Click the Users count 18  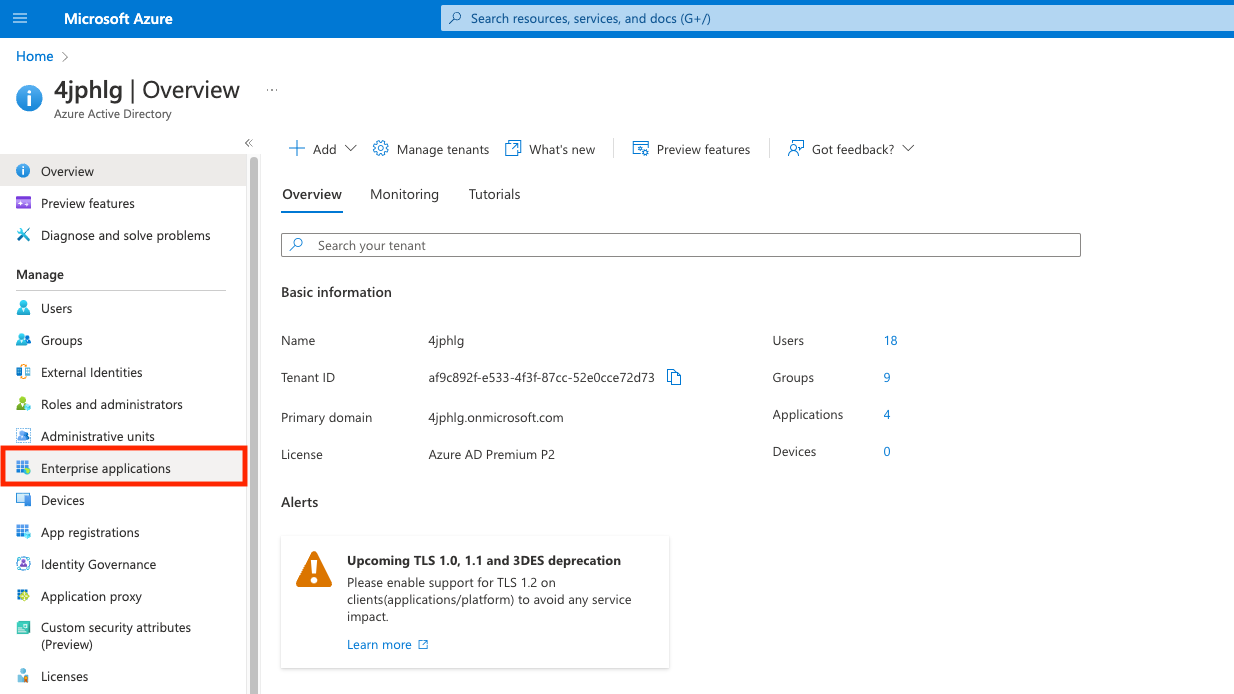[x=891, y=341]
